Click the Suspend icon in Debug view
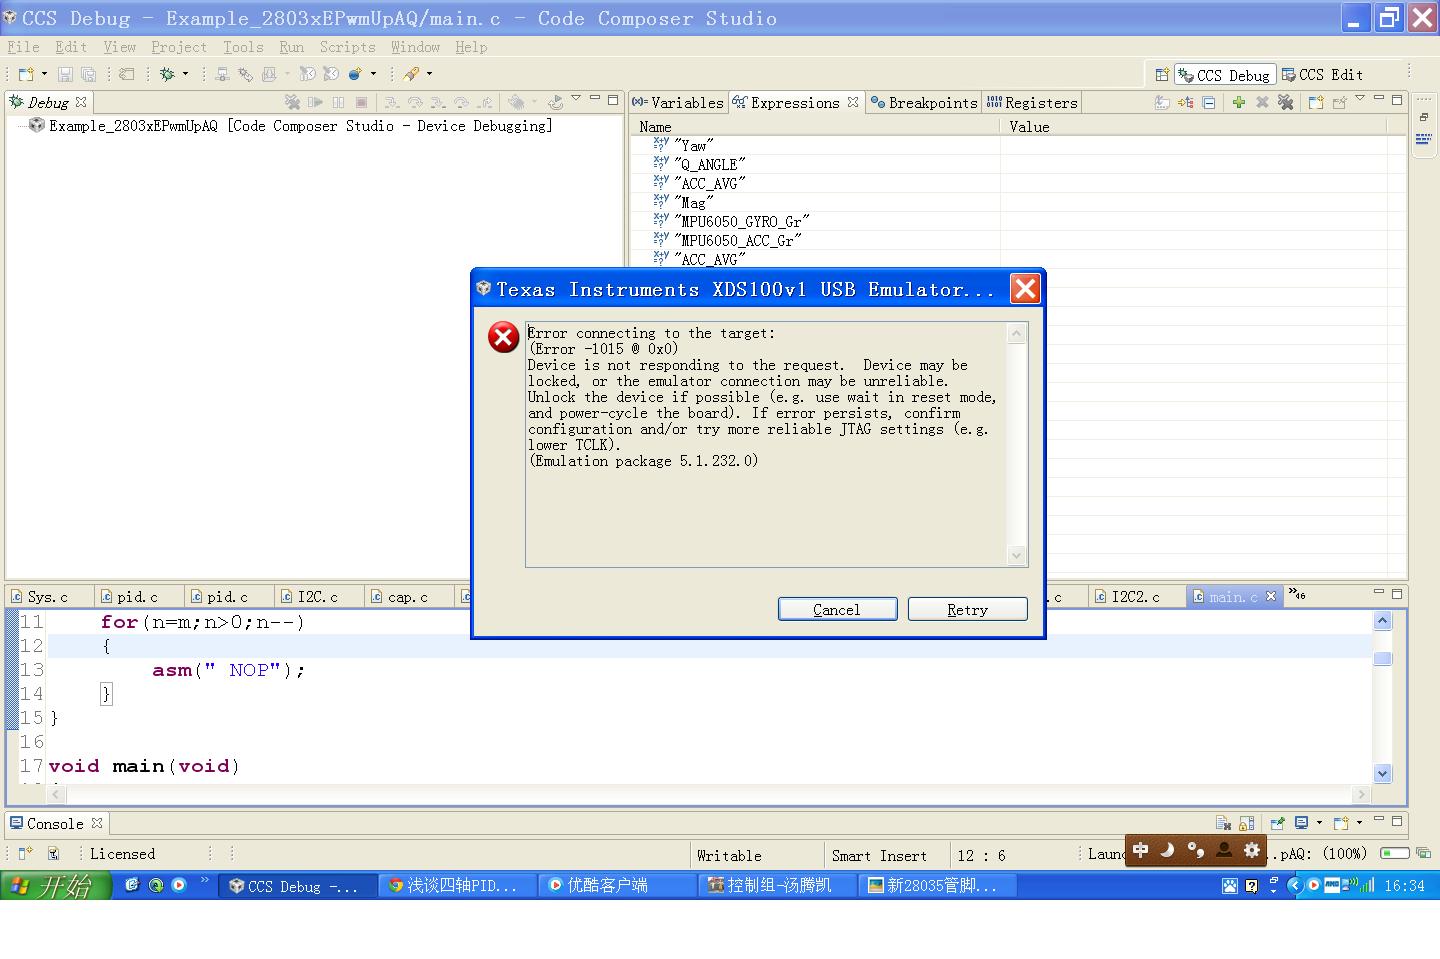Screen dimensions: 1440x959 click(338, 102)
